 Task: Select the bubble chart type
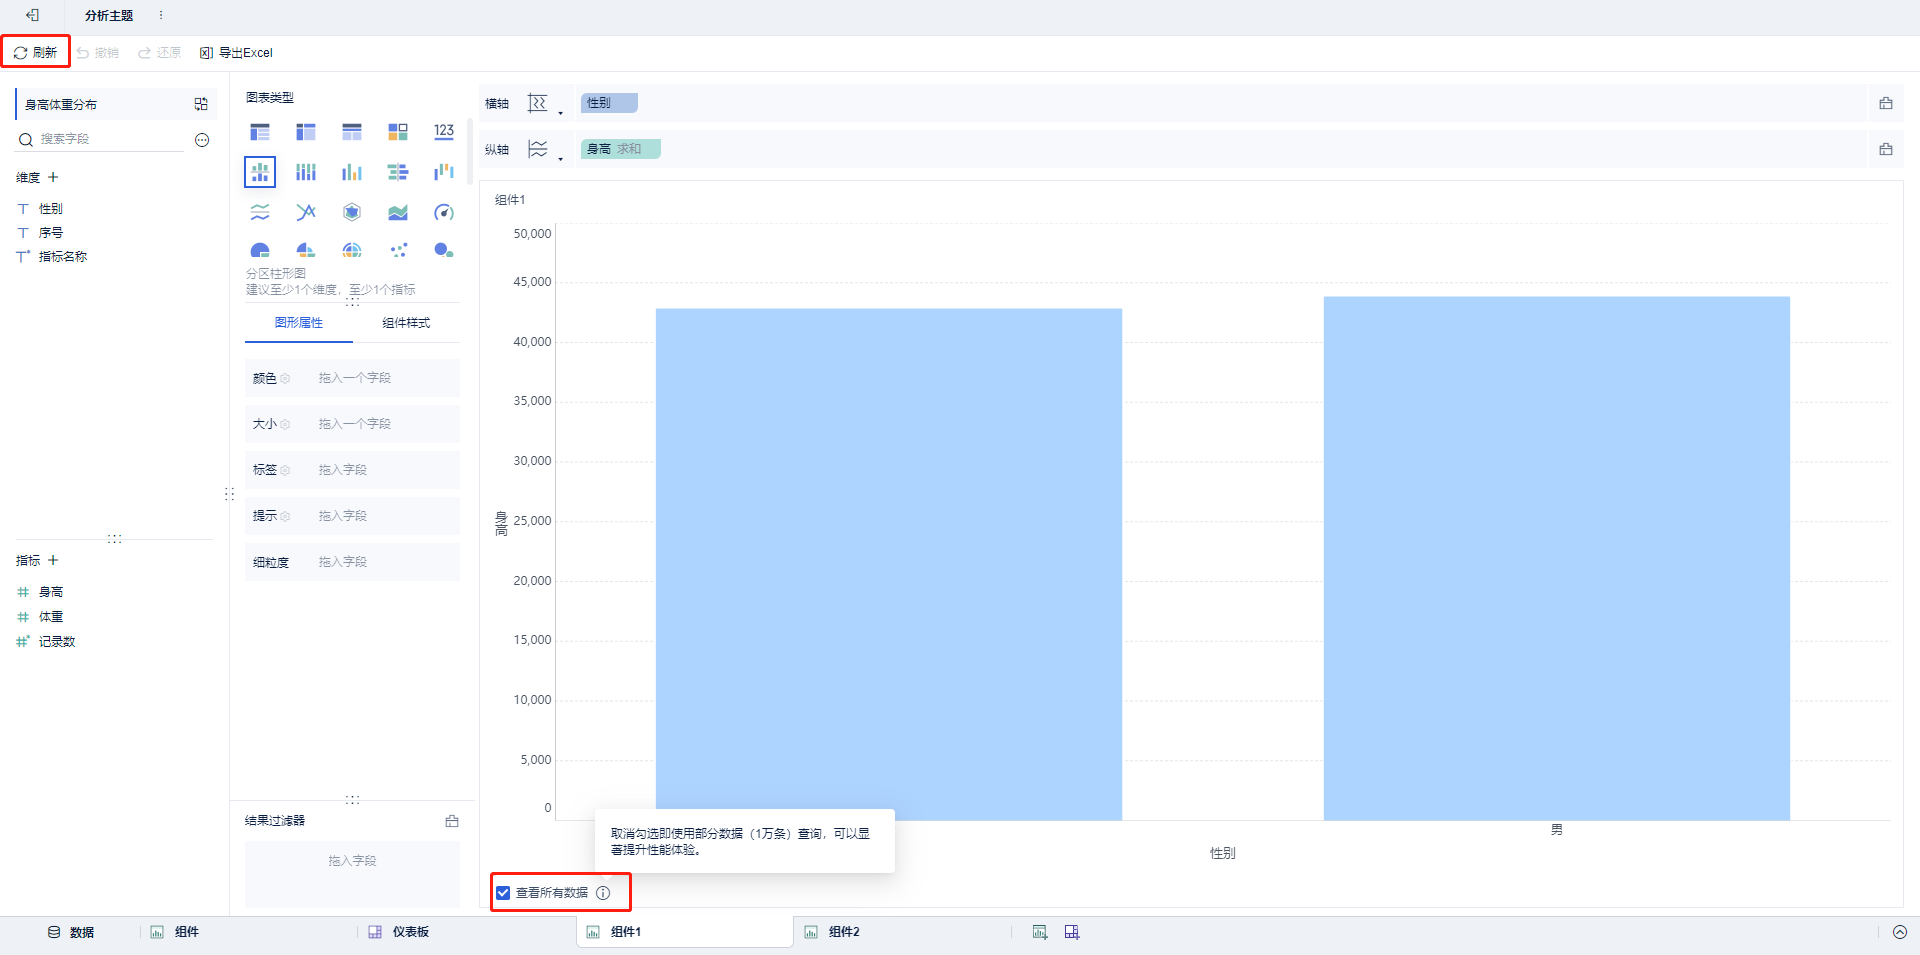[x=444, y=250]
